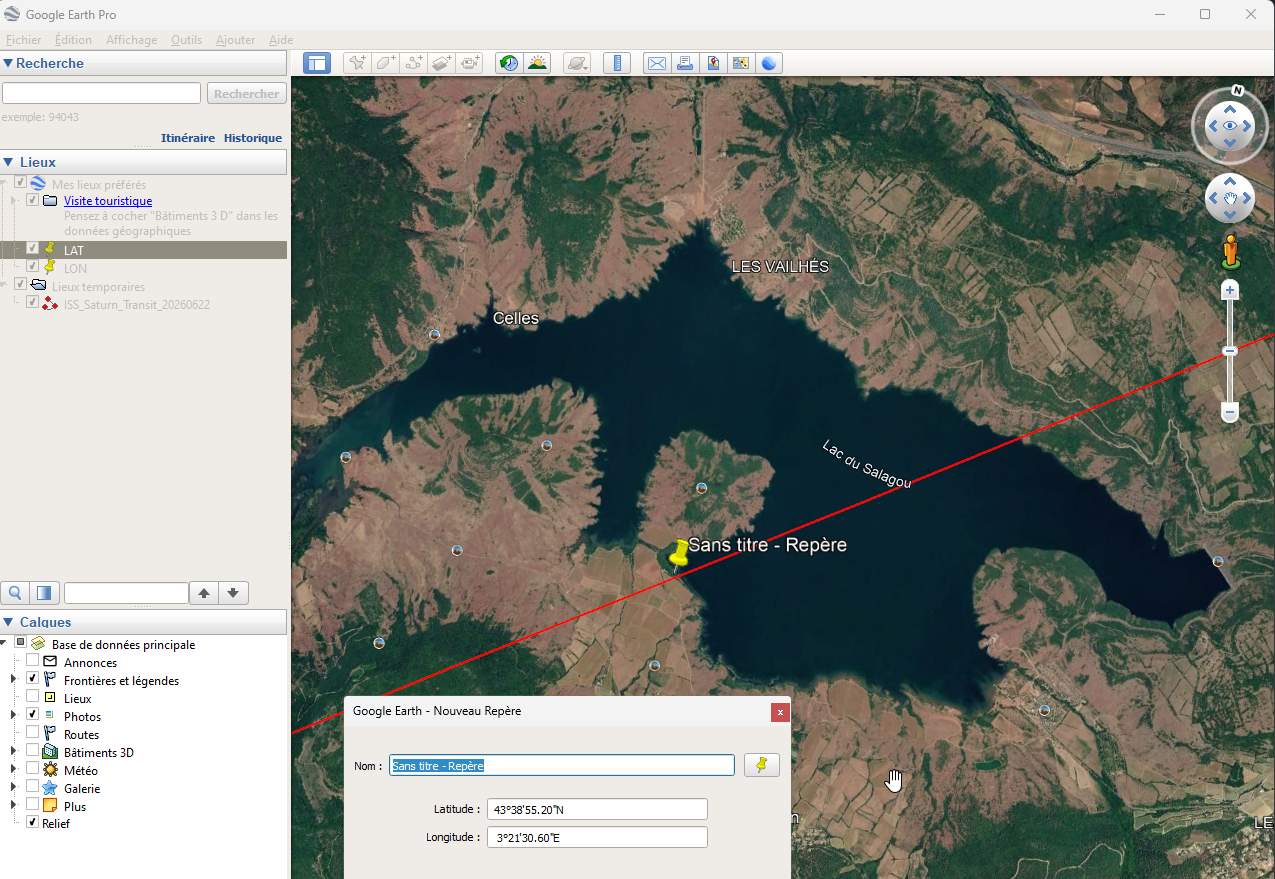Click the Add Polygon toolbar icon
The width and height of the screenshot is (1275, 879).
(385, 63)
